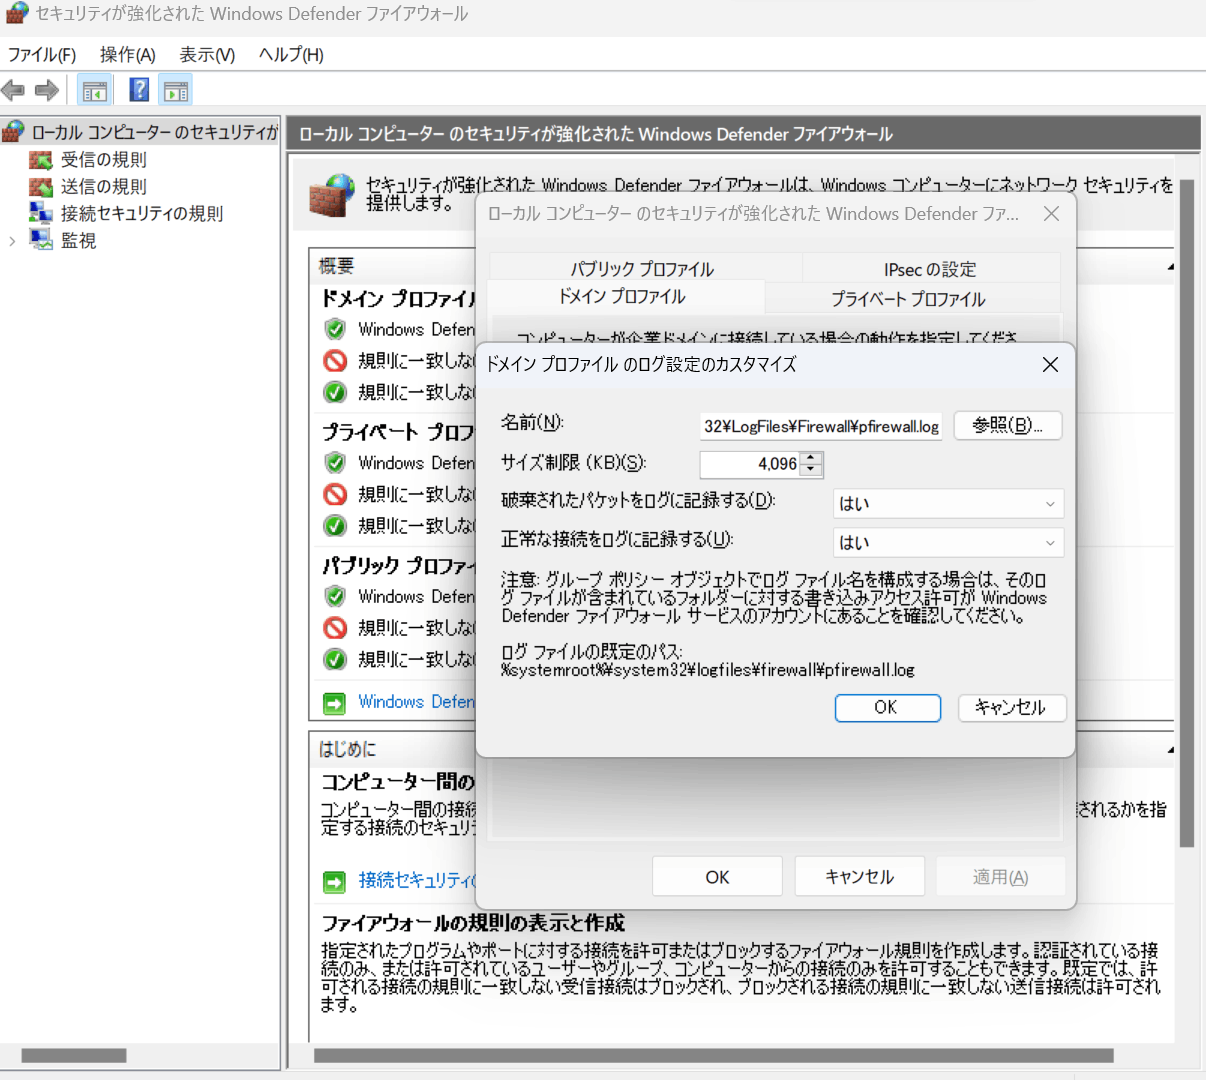Click the firewall icon beside ローカル コンピューター node
1206x1080 pixels.
[x=13, y=132]
